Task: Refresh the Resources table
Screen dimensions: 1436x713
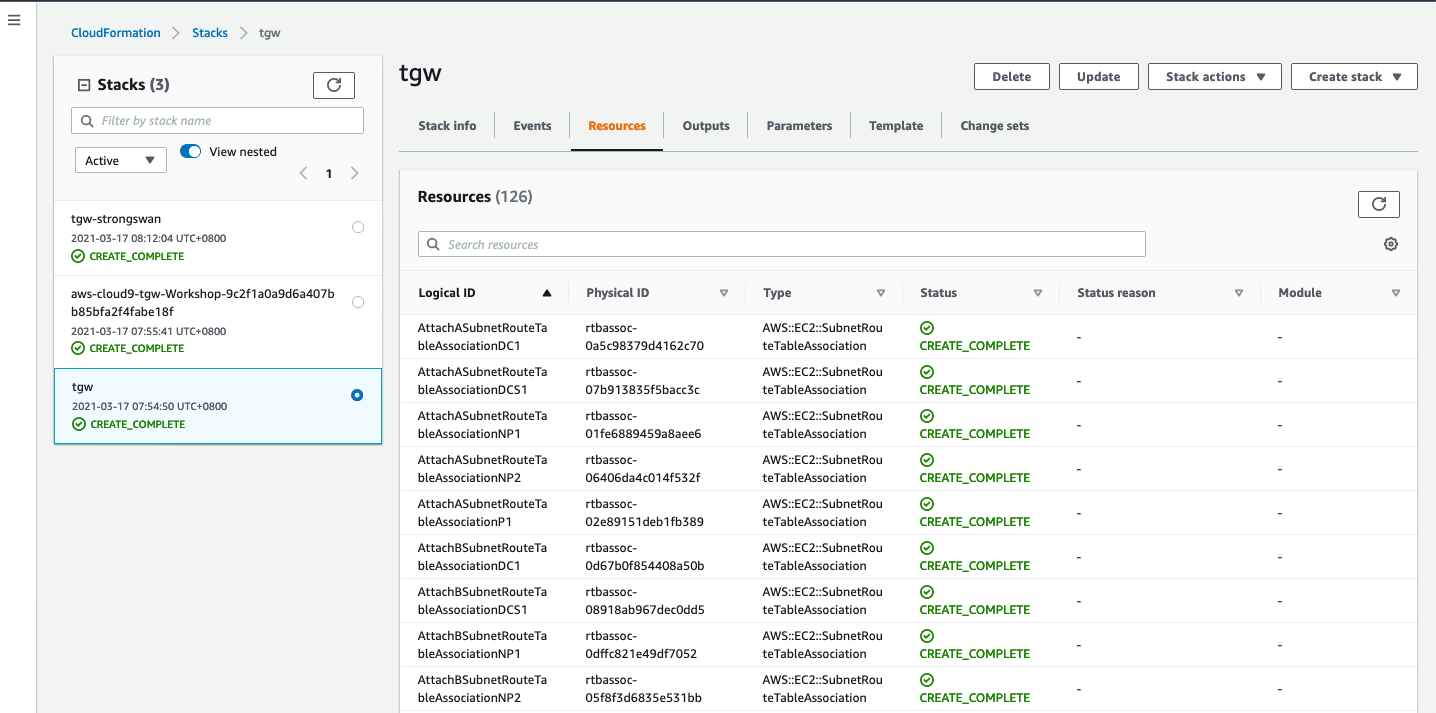Action: (x=1378, y=204)
